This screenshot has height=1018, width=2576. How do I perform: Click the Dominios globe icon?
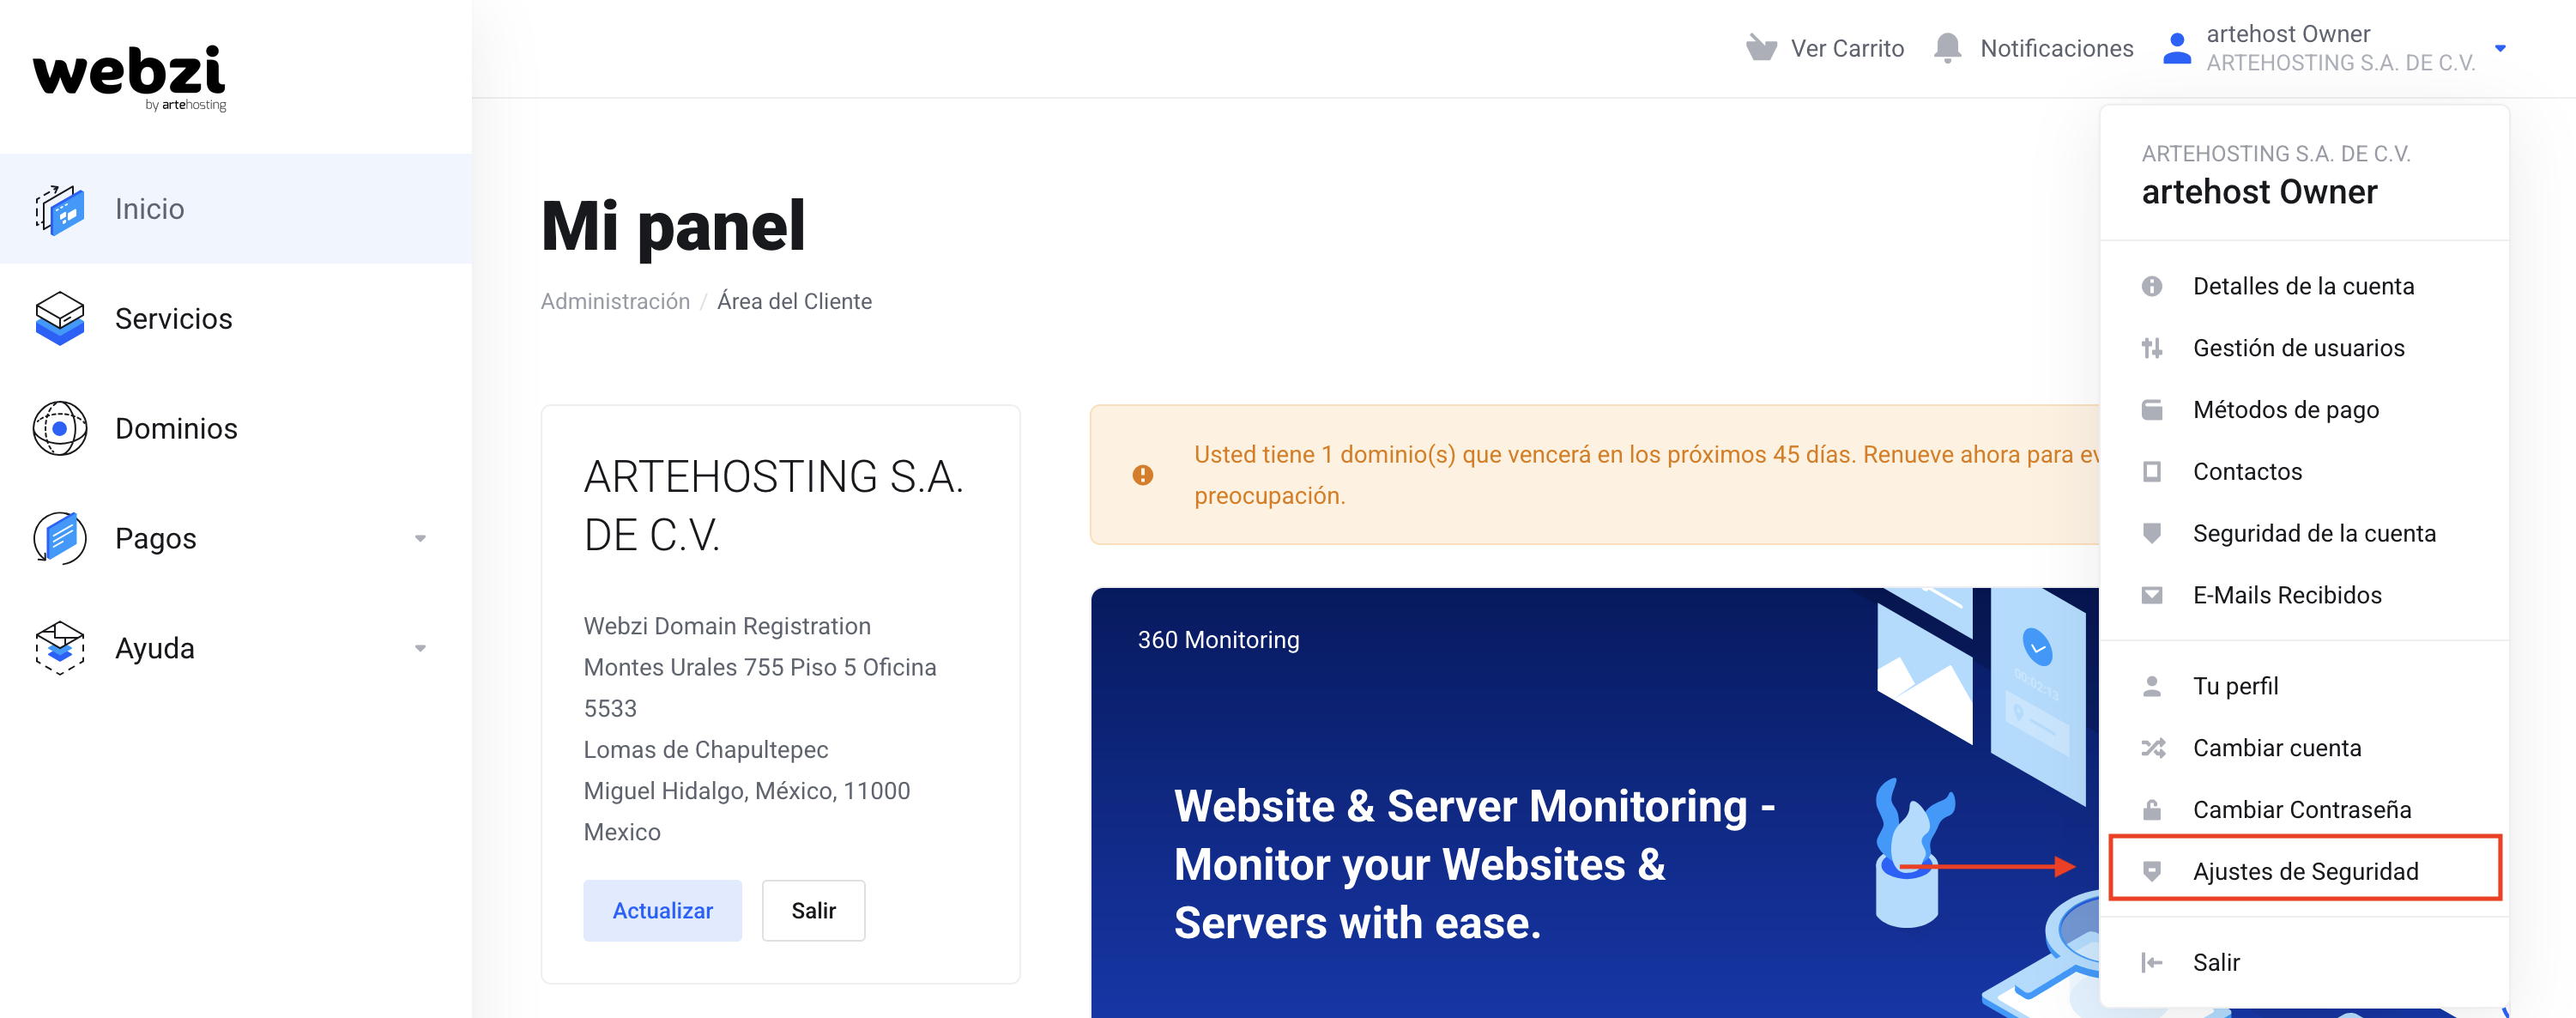[60, 429]
